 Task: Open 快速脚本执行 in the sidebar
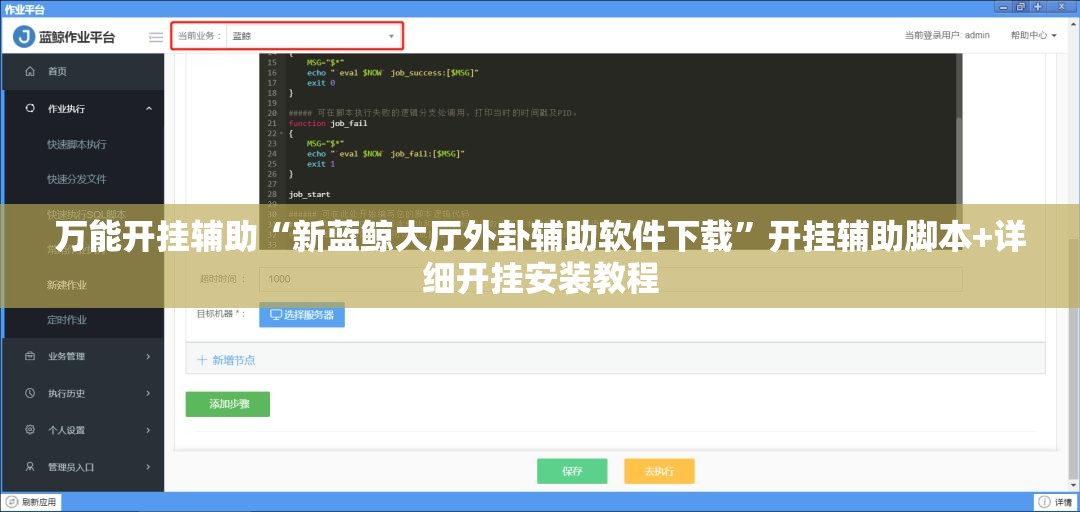(x=77, y=145)
